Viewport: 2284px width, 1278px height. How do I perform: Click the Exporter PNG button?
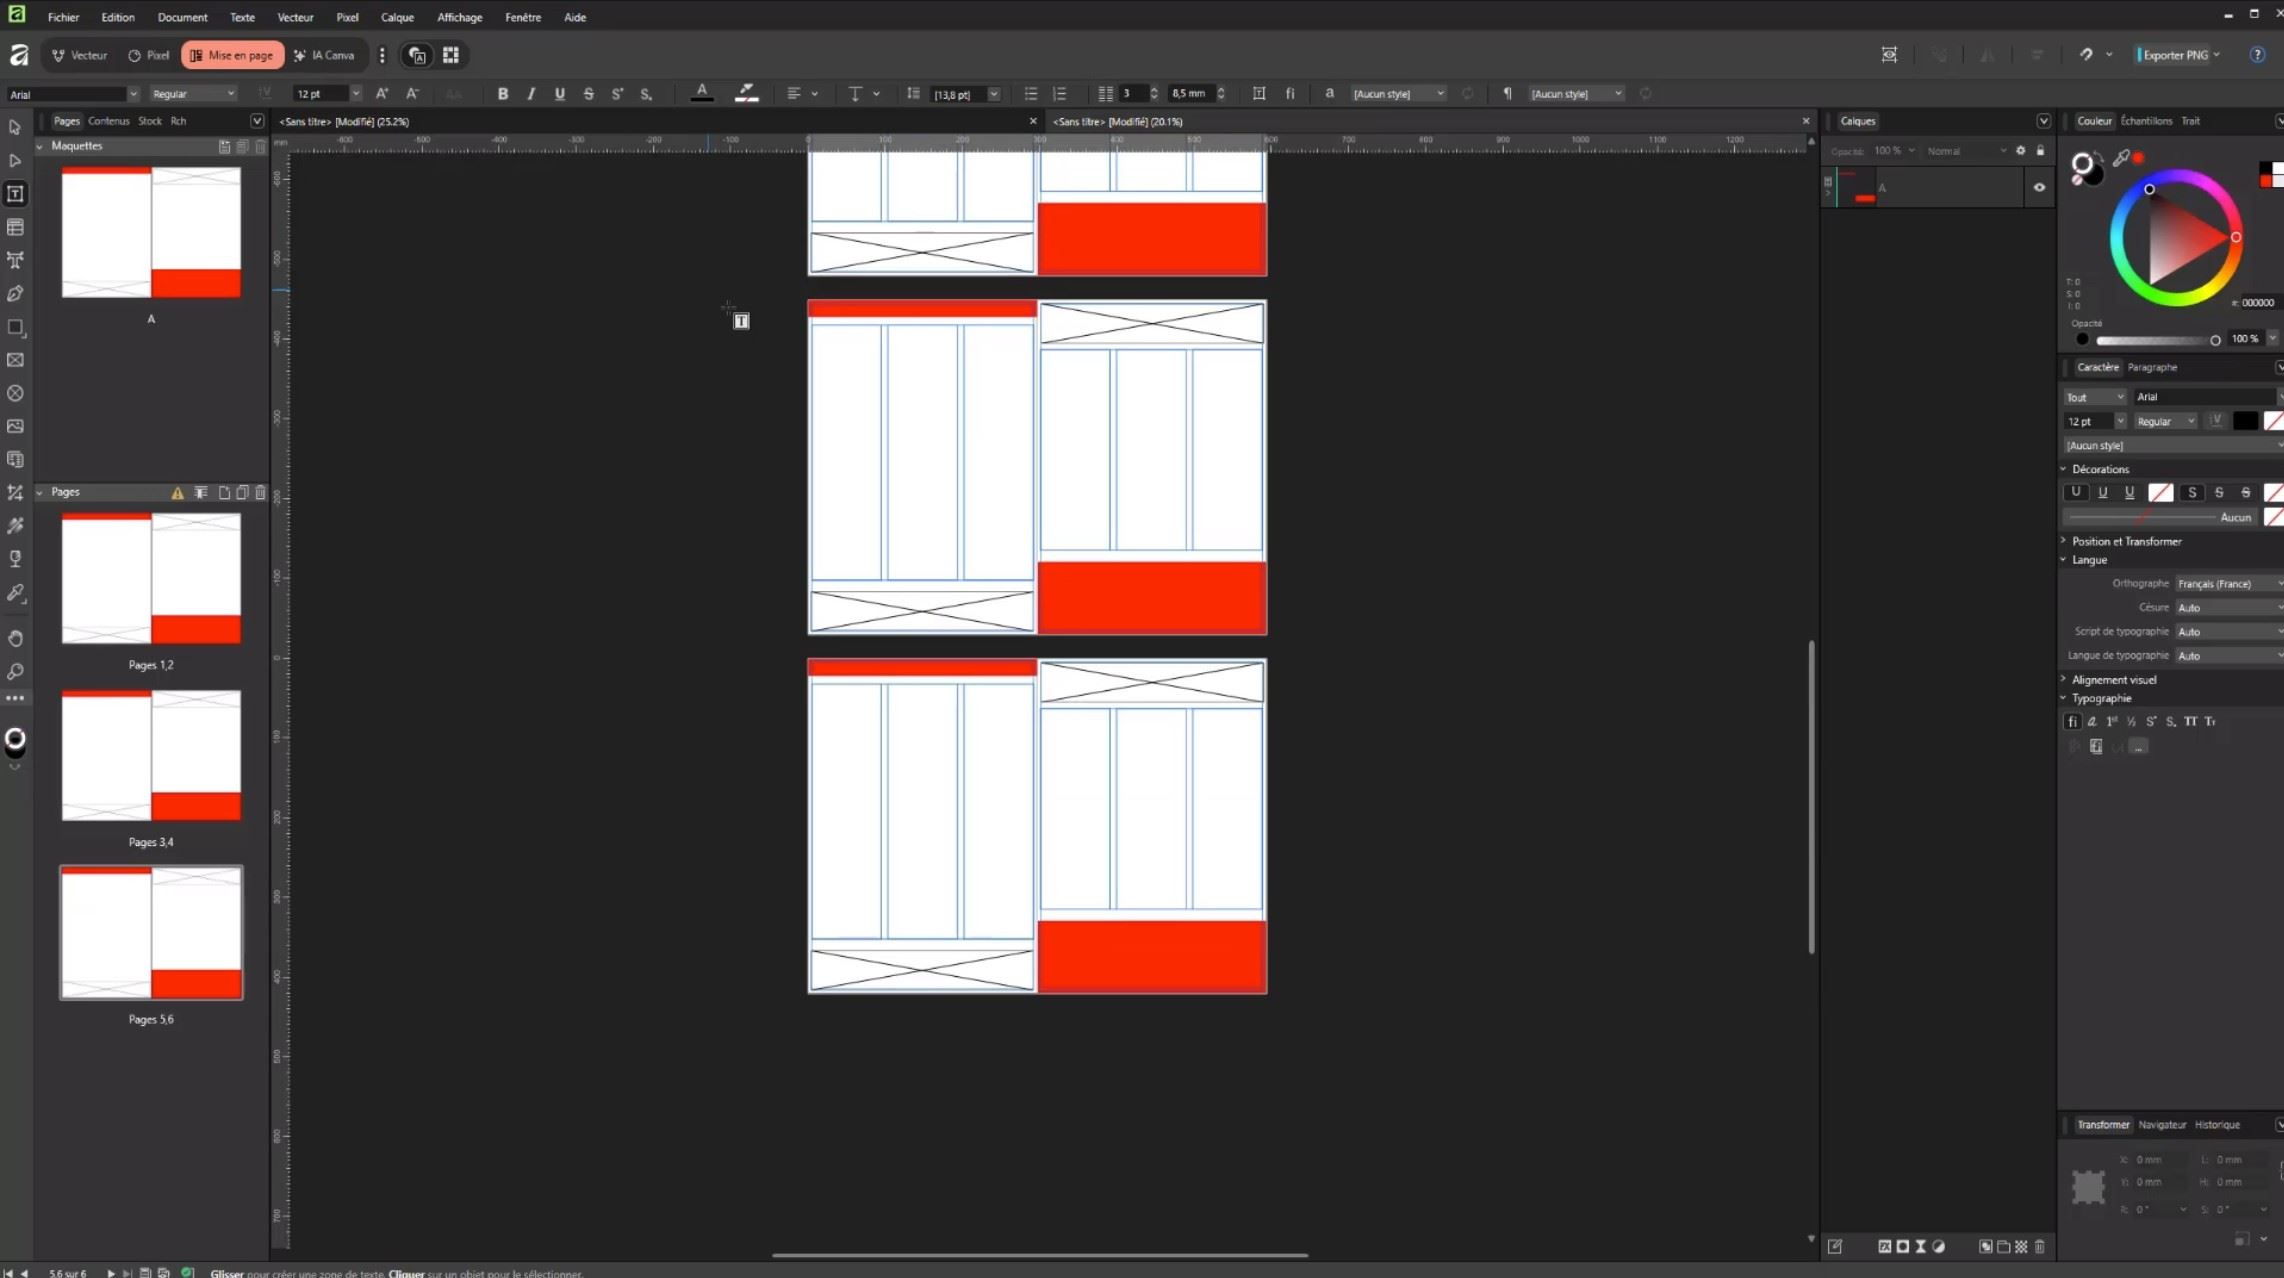click(x=2174, y=55)
